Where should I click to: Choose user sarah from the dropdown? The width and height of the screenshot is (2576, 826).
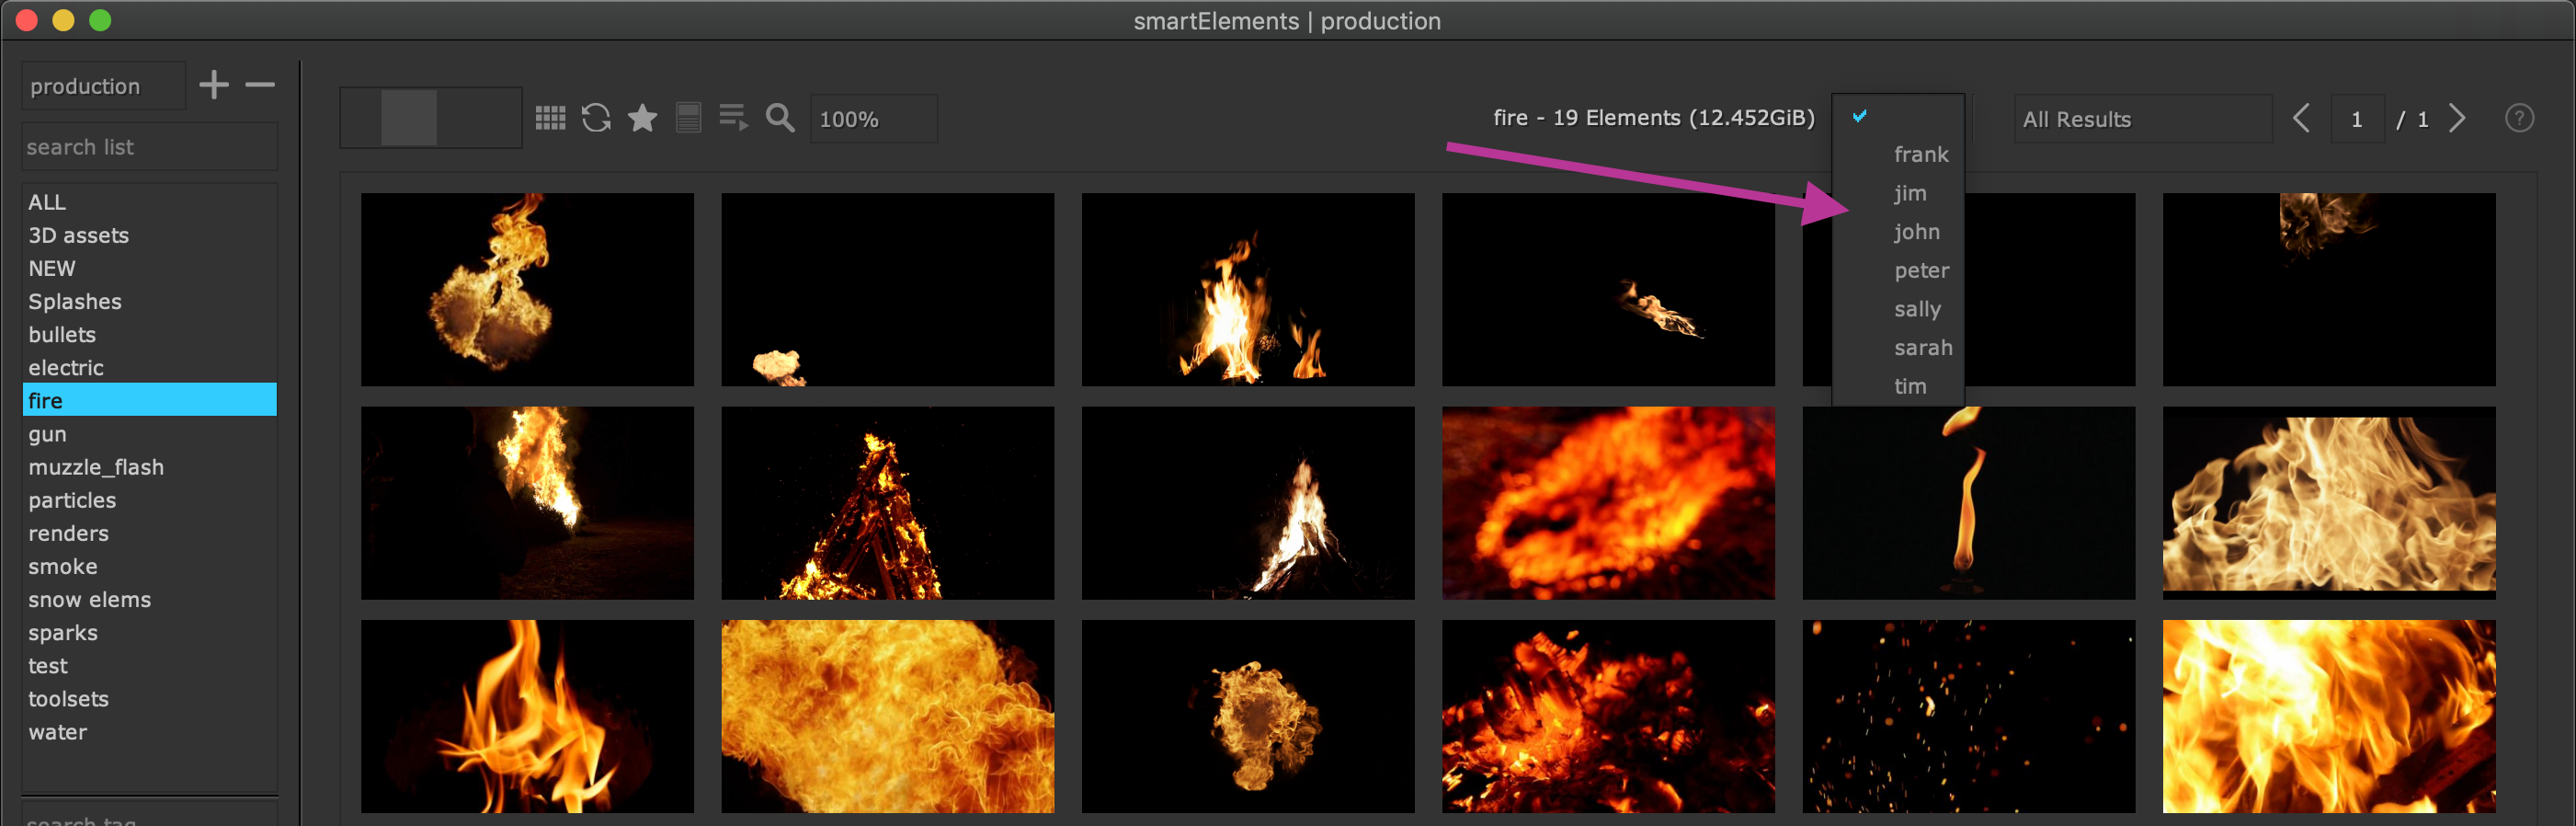(x=1922, y=348)
